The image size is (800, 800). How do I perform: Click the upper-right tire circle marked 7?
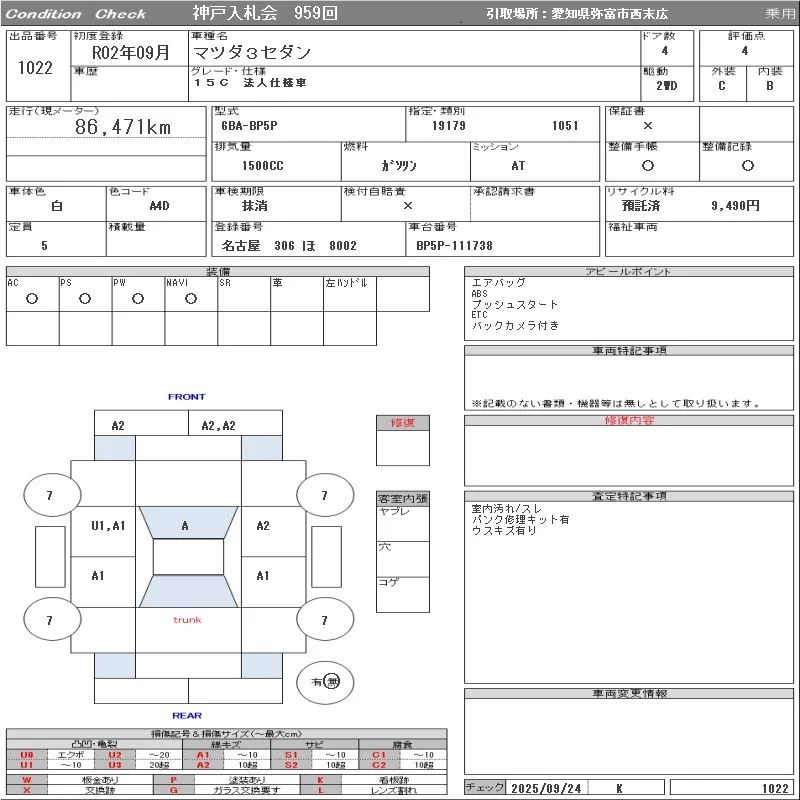coord(324,495)
